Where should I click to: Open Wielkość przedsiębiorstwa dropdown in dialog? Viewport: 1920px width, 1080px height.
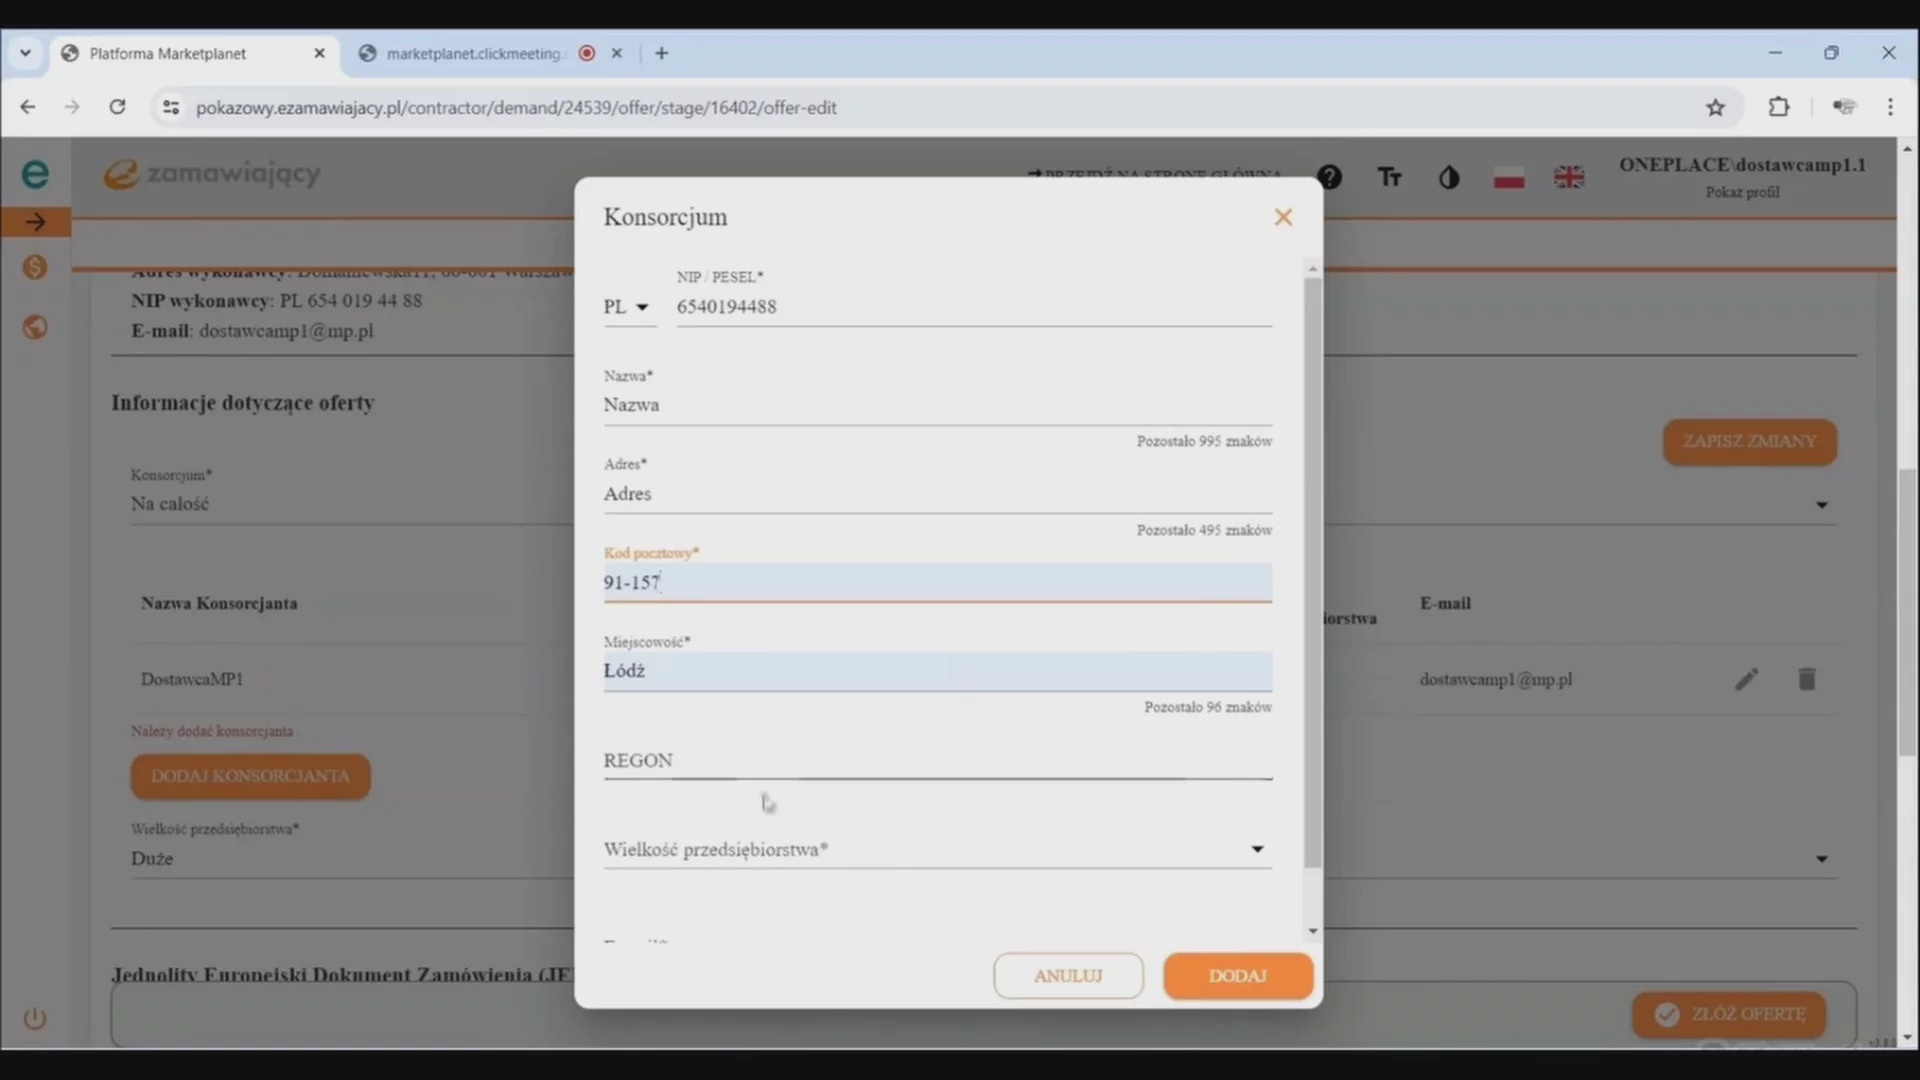(x=937, y=850)
